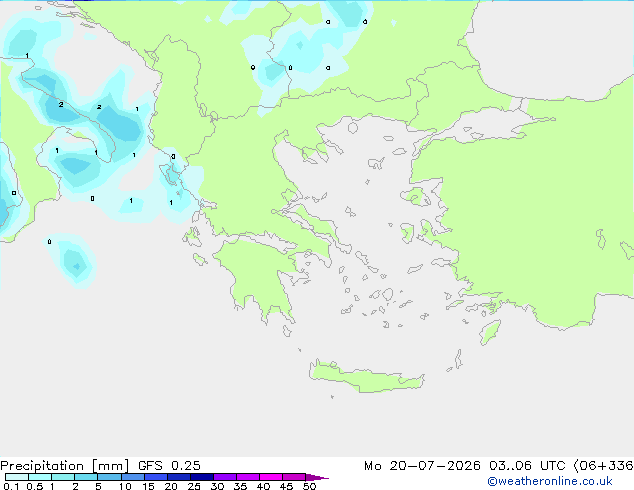Select the 20–25 mm legend swatch
Image resolution: width=634 pixels, height=490 pixels.
179,477
